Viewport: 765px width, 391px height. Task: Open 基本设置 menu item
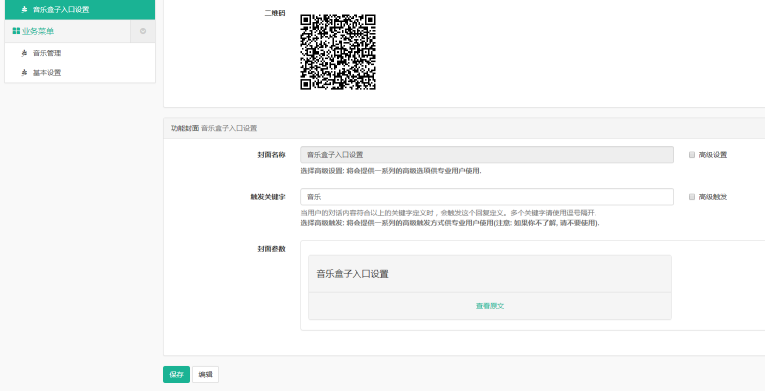click(x=47, y=73)
